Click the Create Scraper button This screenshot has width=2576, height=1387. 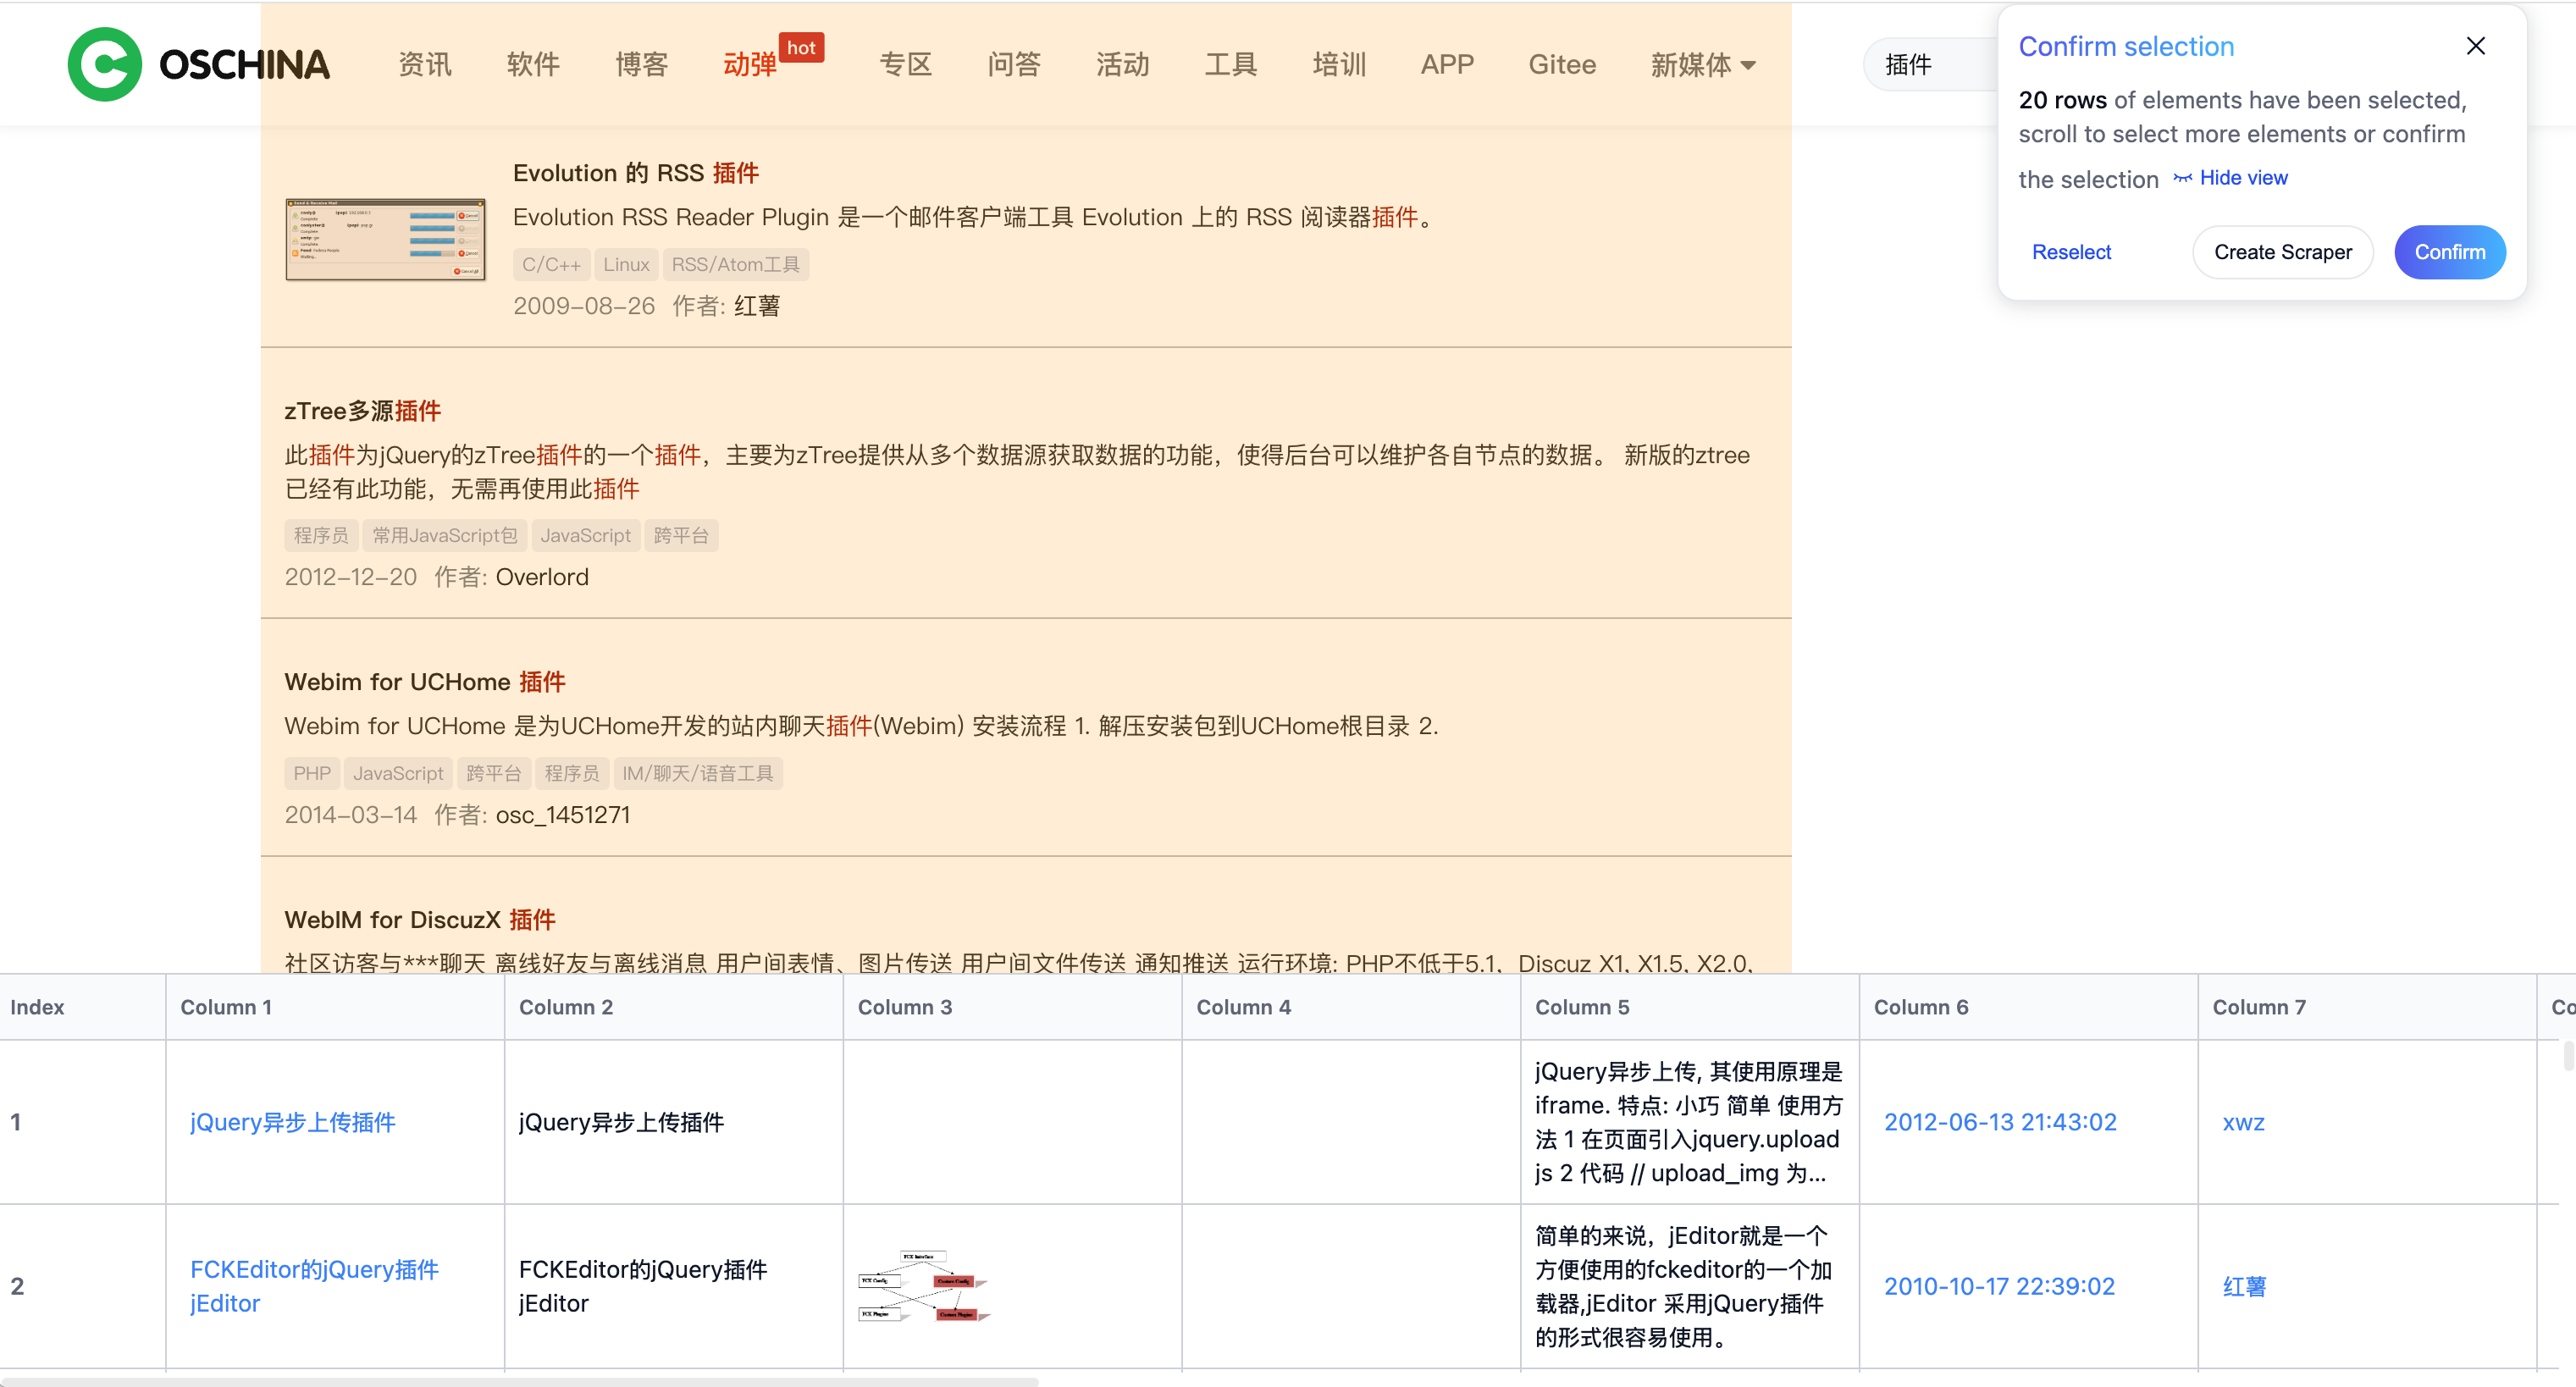coord(2283,252)
